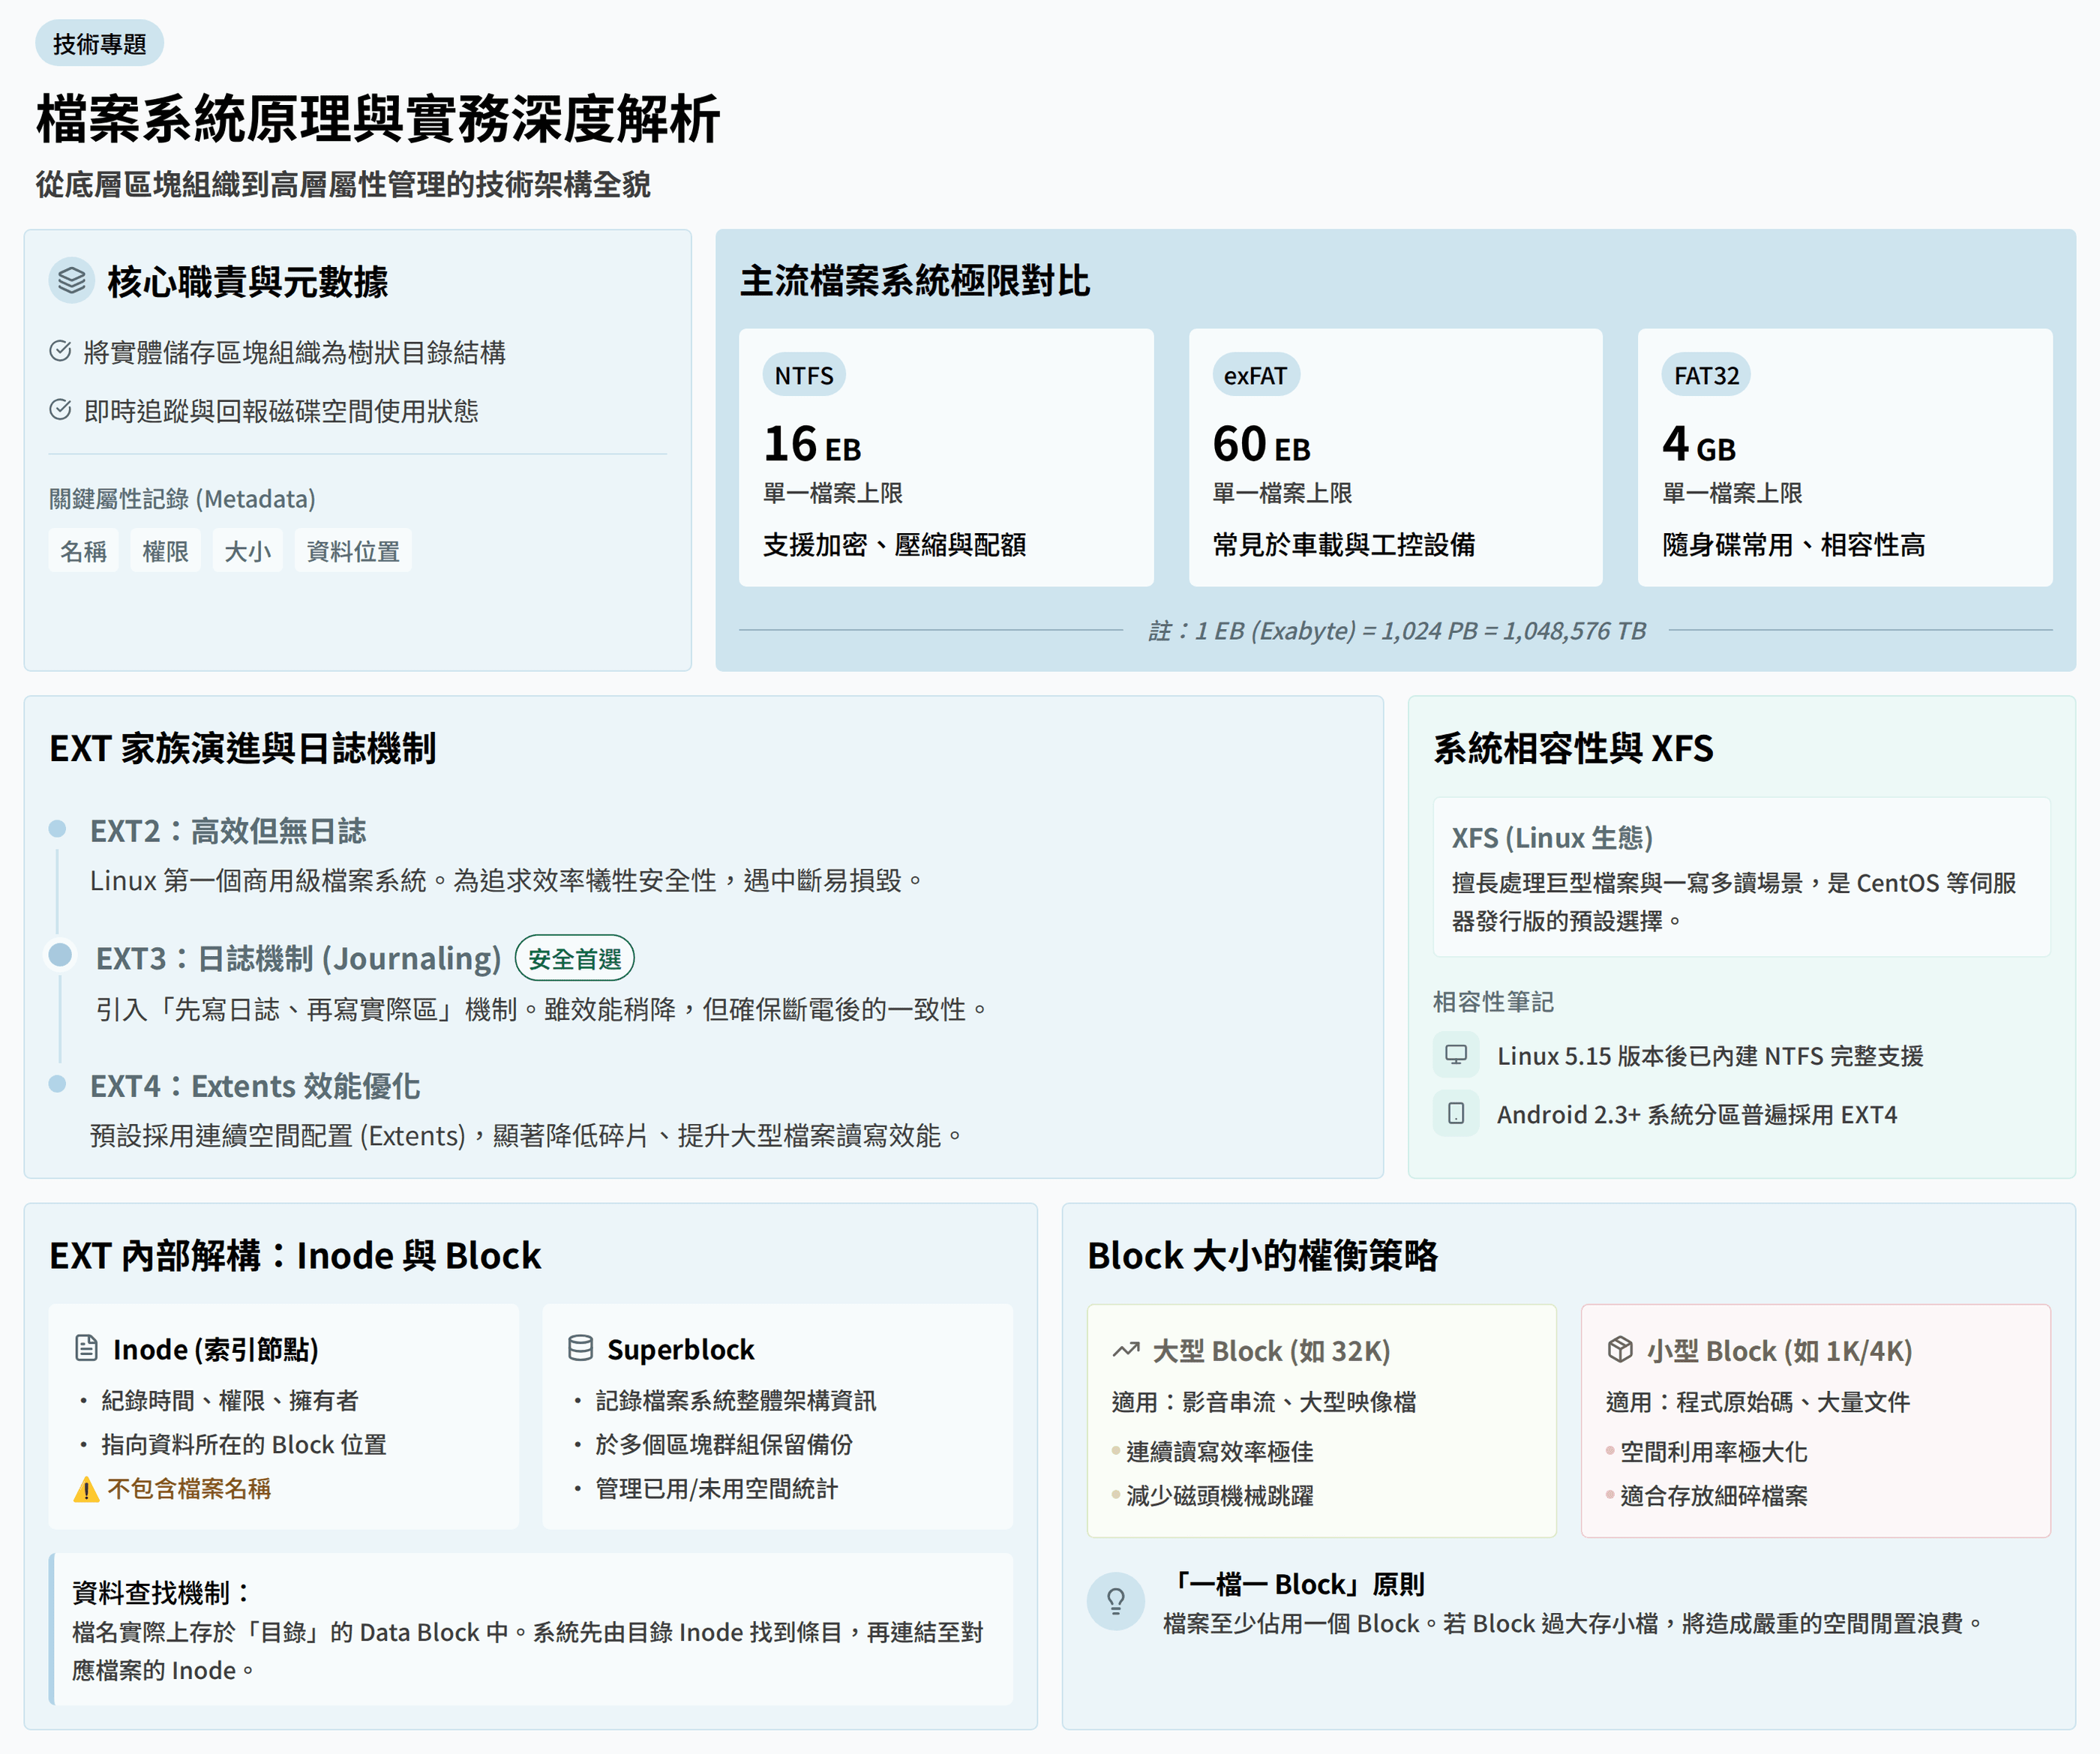Image resolution: width=2100 pixels, height=1754 pixels.
Task: Select the NTFS label pill
Action: (x=803, y=375)
